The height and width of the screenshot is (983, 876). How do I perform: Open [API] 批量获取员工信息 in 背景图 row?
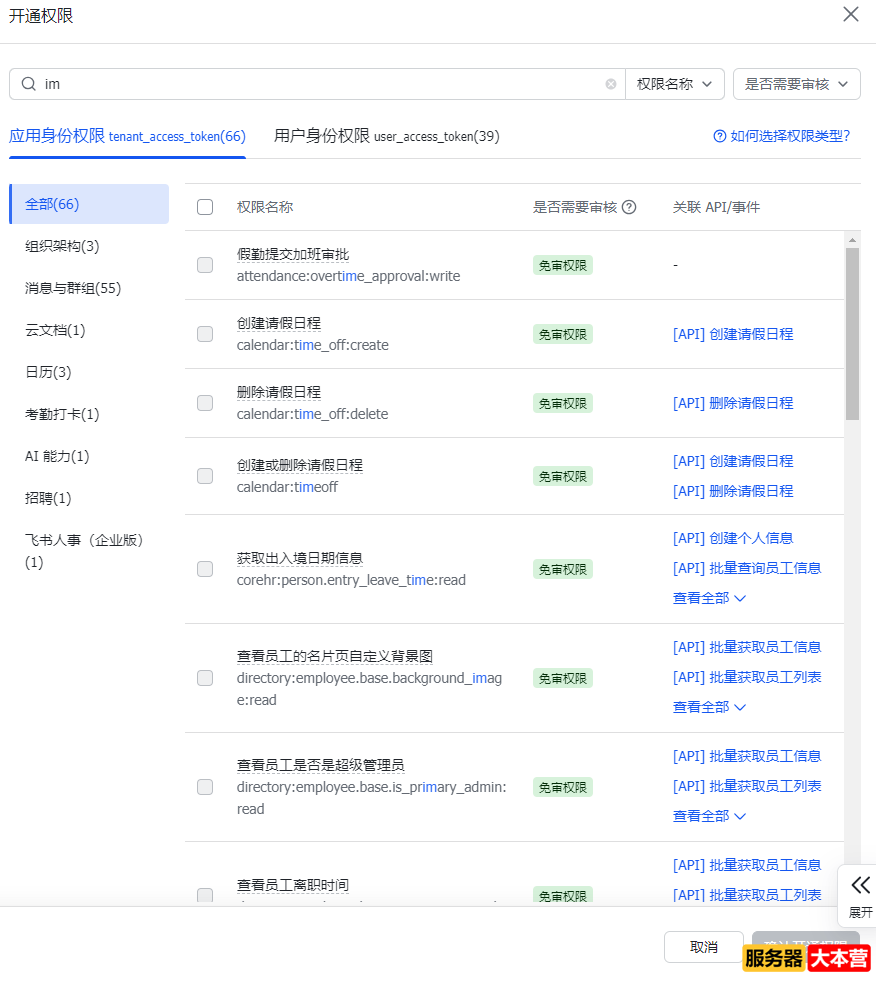click(x=747, y=647)
